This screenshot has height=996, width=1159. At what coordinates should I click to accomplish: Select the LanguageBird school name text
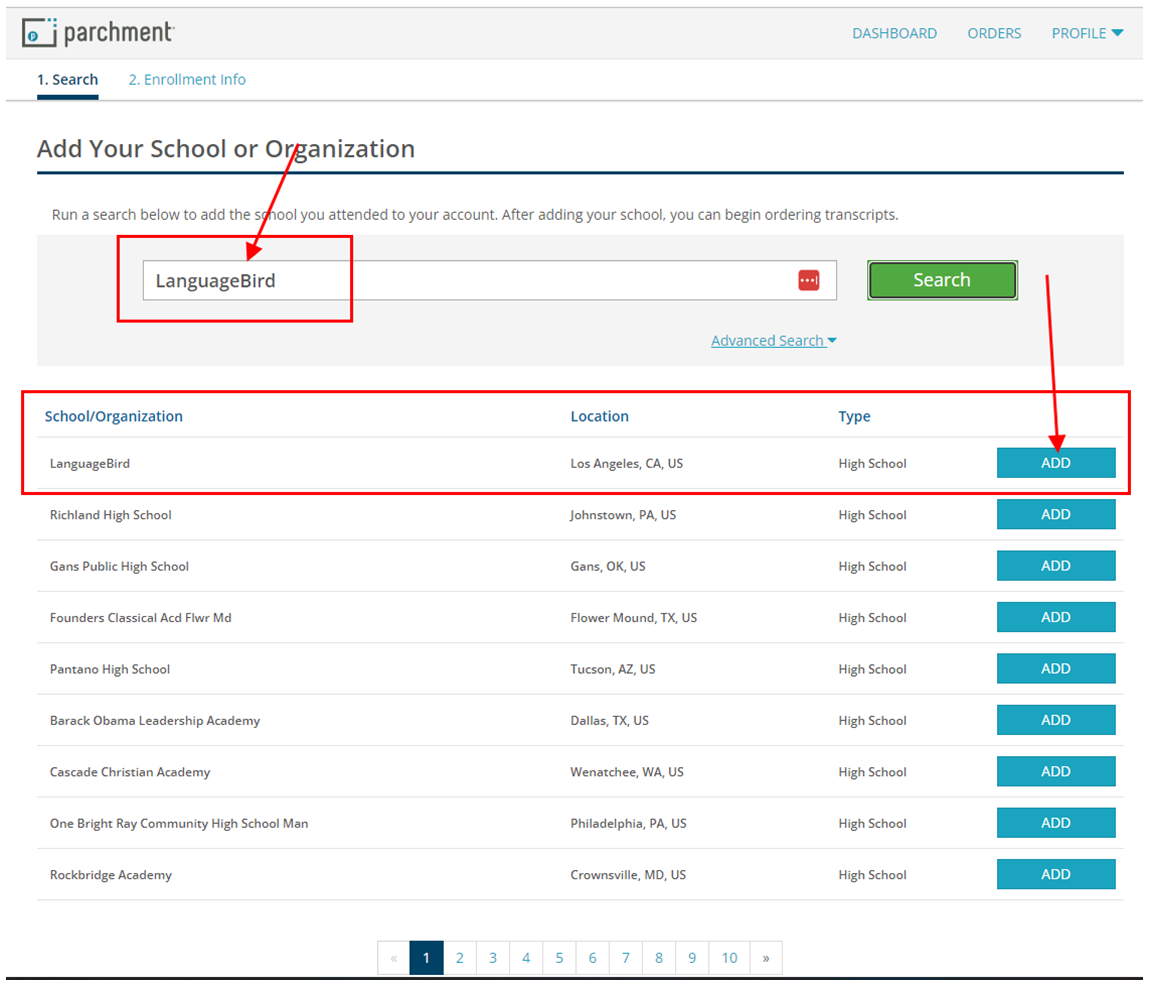coord(89,464)
